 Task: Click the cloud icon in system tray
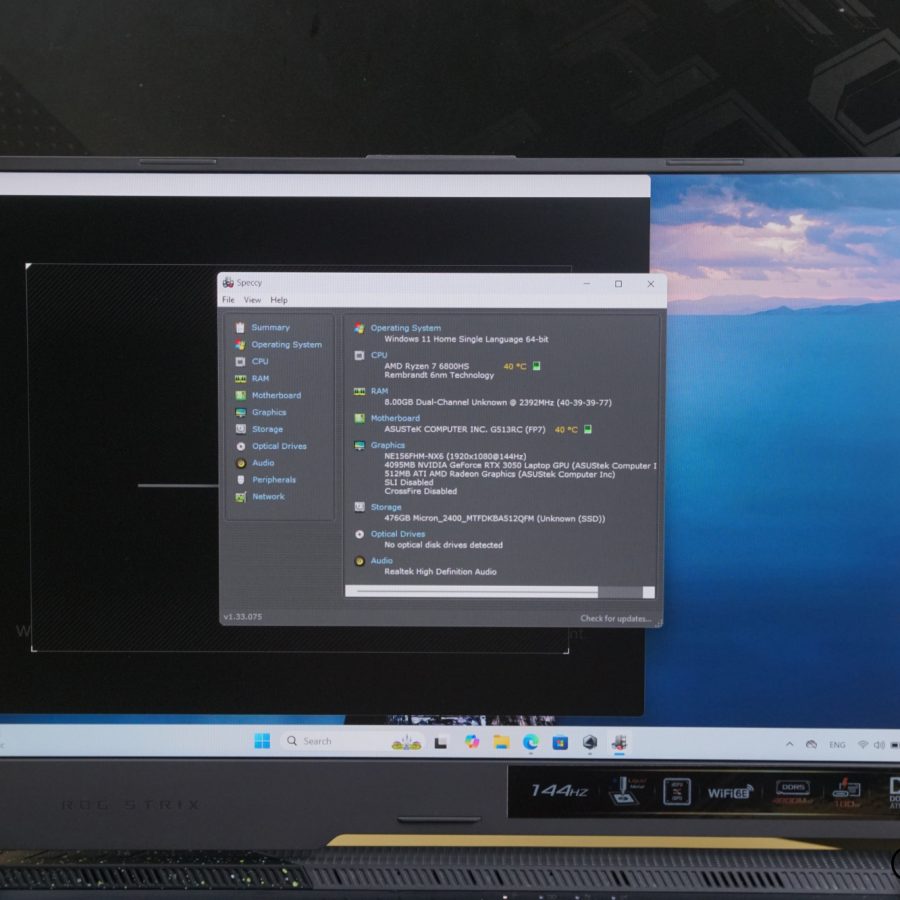tap(811, 744)
